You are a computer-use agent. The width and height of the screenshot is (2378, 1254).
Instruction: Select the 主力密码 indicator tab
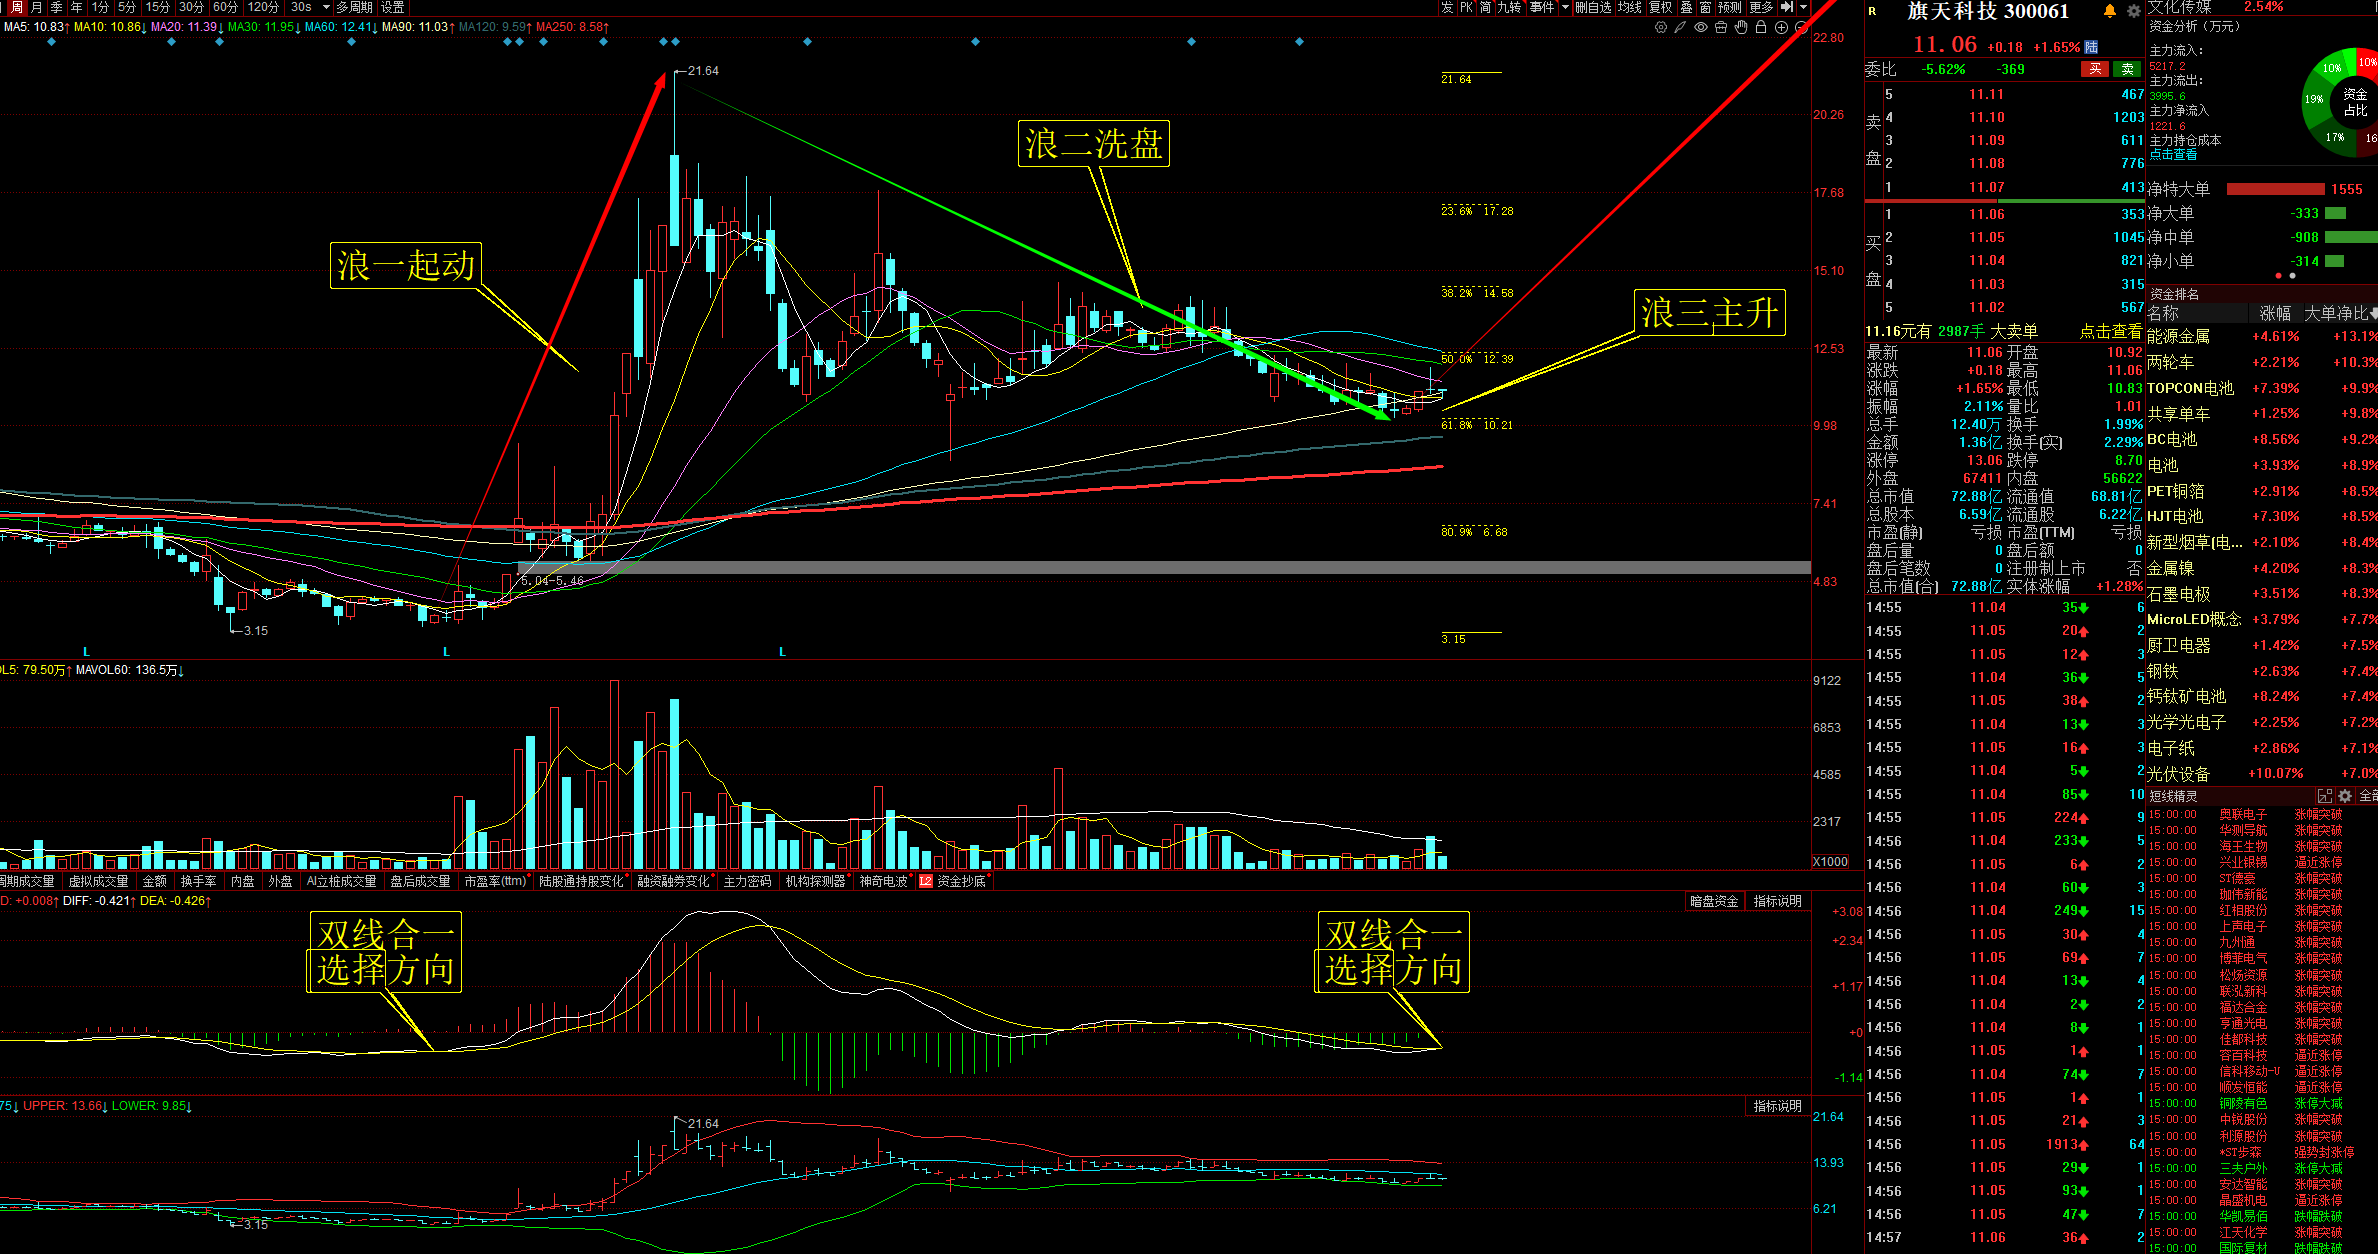(x=747, y=881)
